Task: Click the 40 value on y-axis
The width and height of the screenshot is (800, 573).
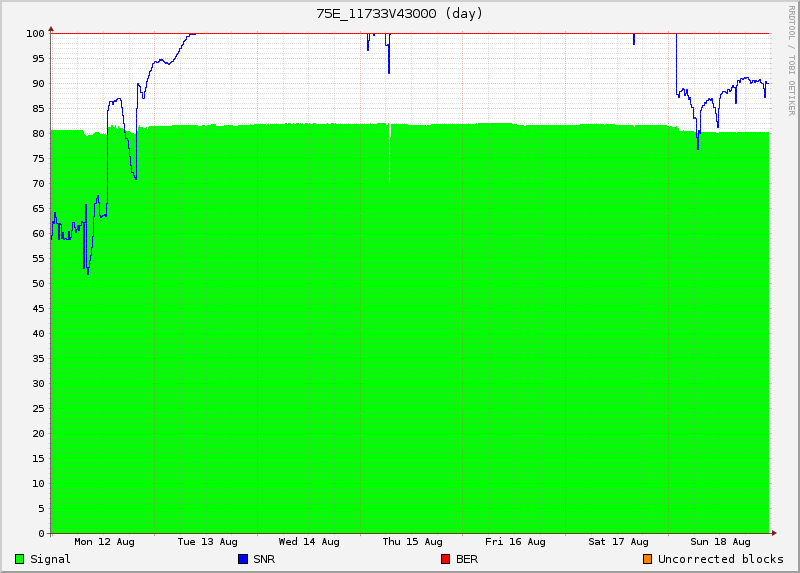Action: 38,334
